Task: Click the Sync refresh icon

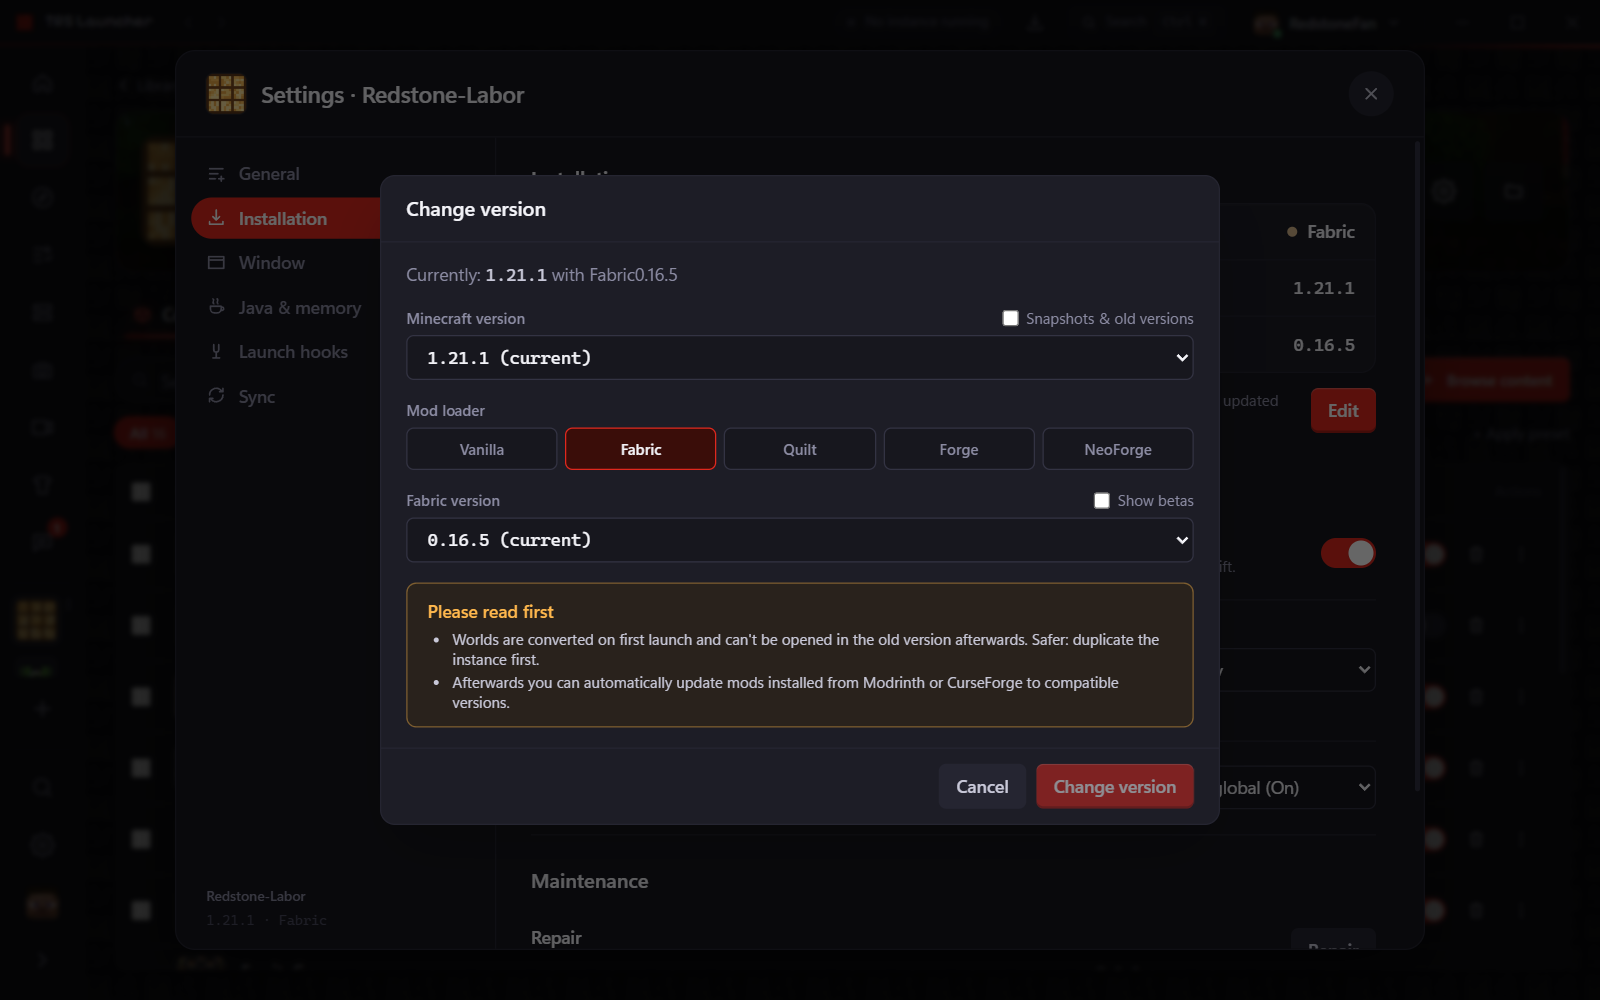Action: (216, 396)
